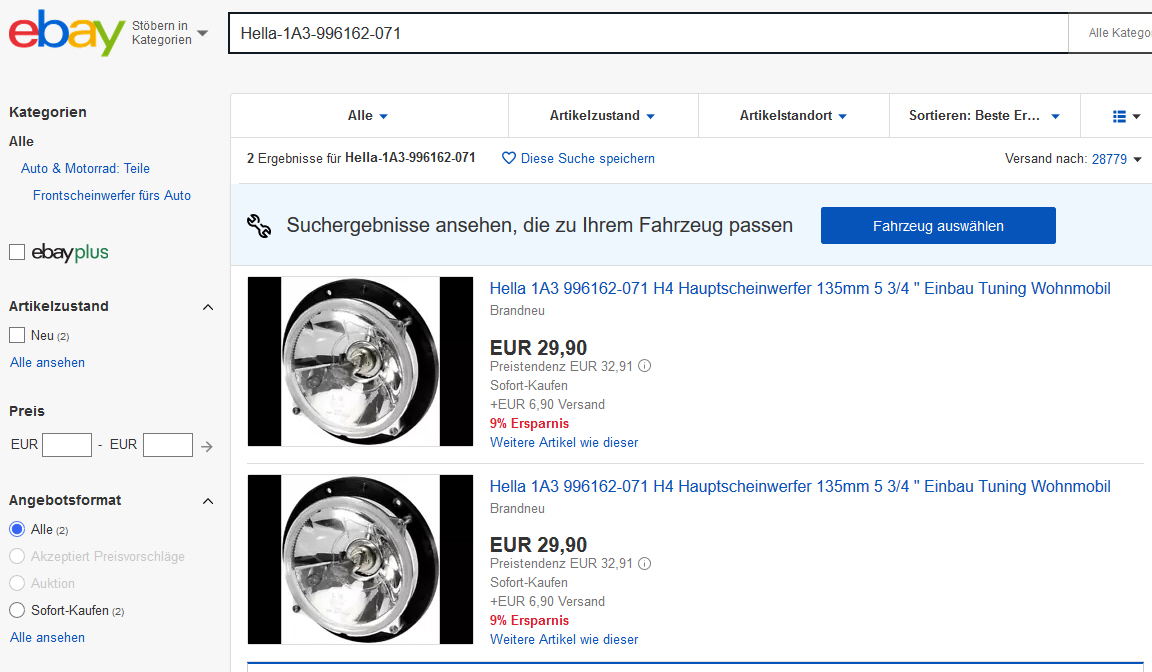Enable the eBay Plus checkbox

click(17, 252)
